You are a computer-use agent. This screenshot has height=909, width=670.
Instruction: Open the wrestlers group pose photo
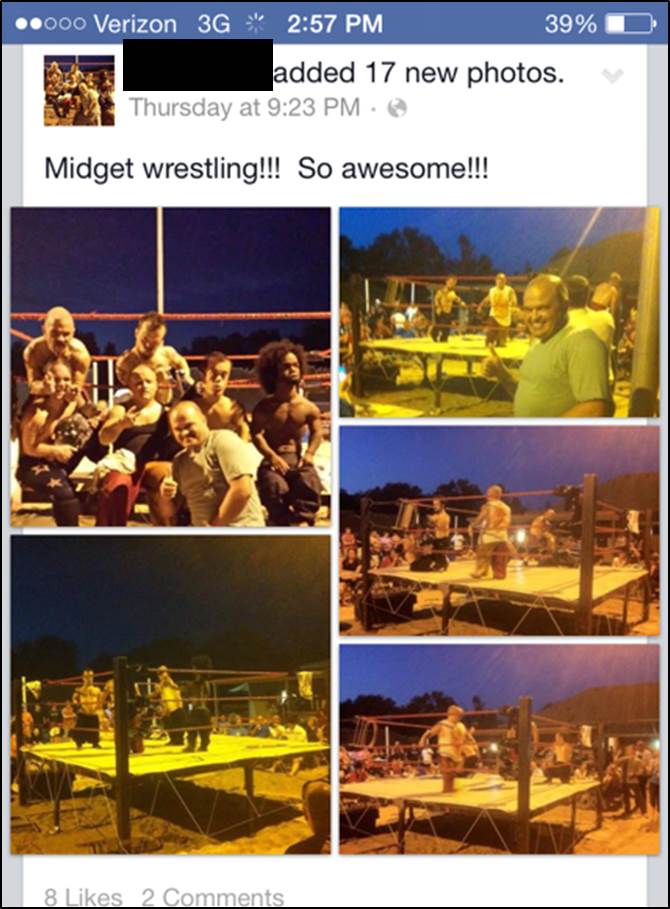tap(170, 366)
